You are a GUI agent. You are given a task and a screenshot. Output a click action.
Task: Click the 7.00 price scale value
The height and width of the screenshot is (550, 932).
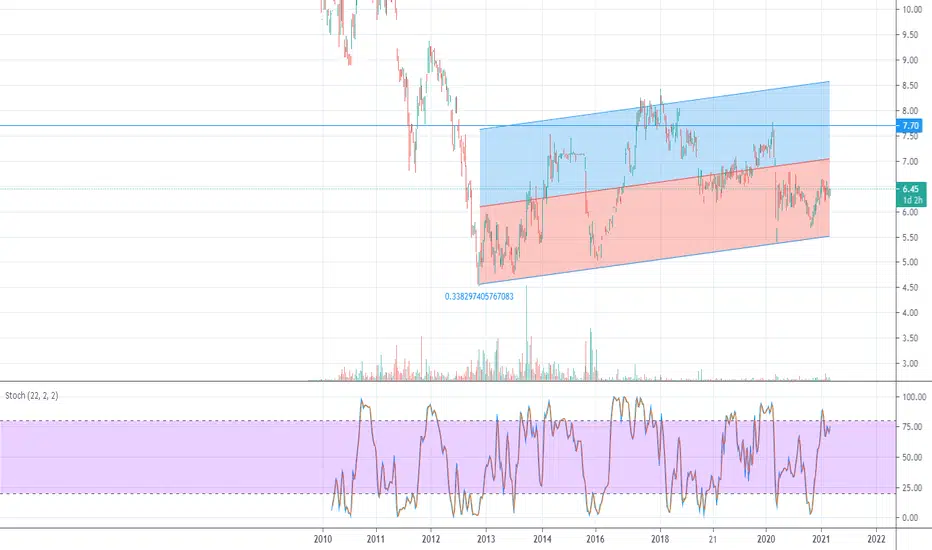(910, 162)
